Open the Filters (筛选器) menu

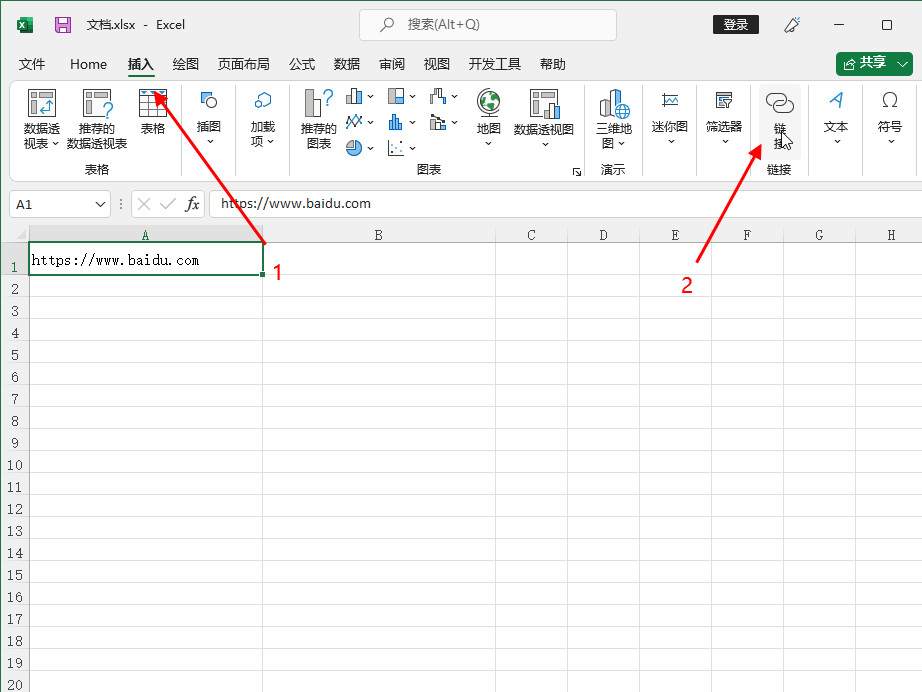tap(724, 118)
